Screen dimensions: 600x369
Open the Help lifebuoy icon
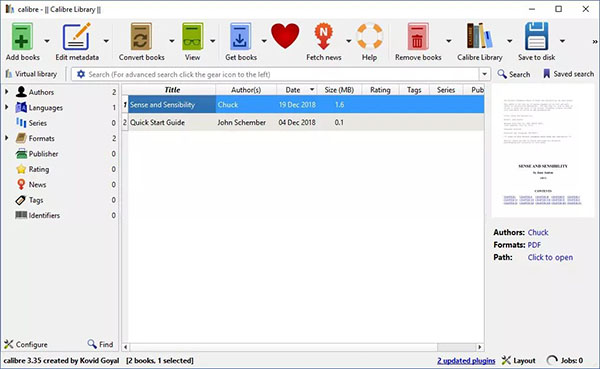click(369, 36)
